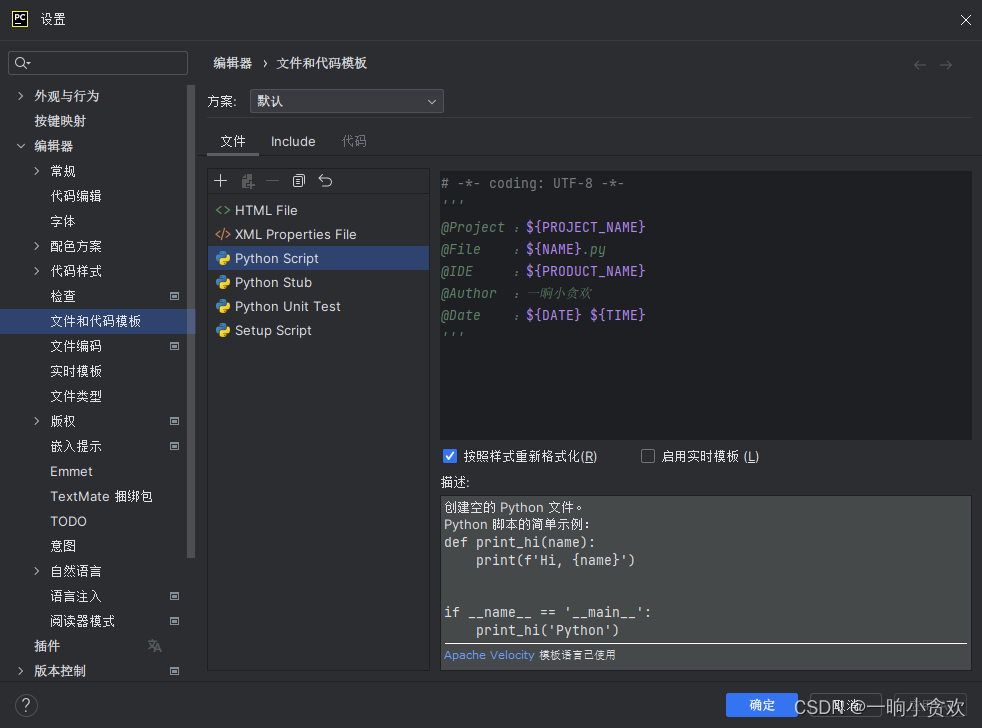Enable 启用实时模板 checkbox
Screen dimensions: 982x728
click(x=648, y=456)
